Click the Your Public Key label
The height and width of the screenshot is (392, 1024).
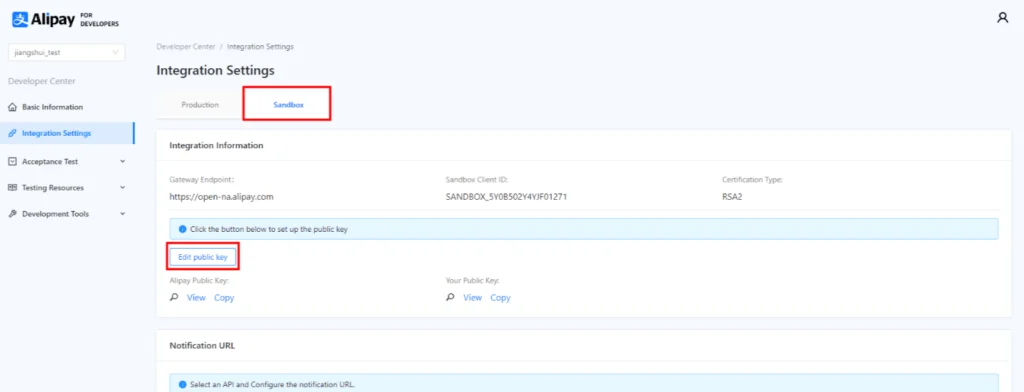(x=472, y=281)
